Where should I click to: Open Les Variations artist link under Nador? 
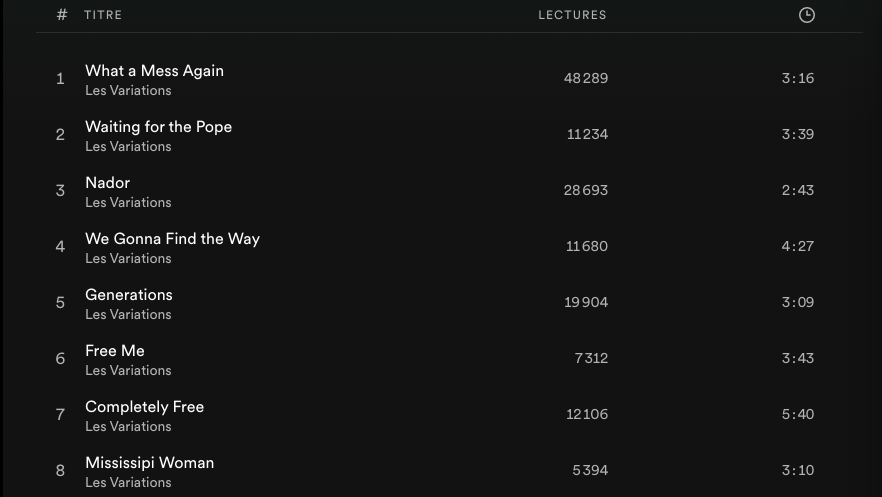tap(128, 203)
